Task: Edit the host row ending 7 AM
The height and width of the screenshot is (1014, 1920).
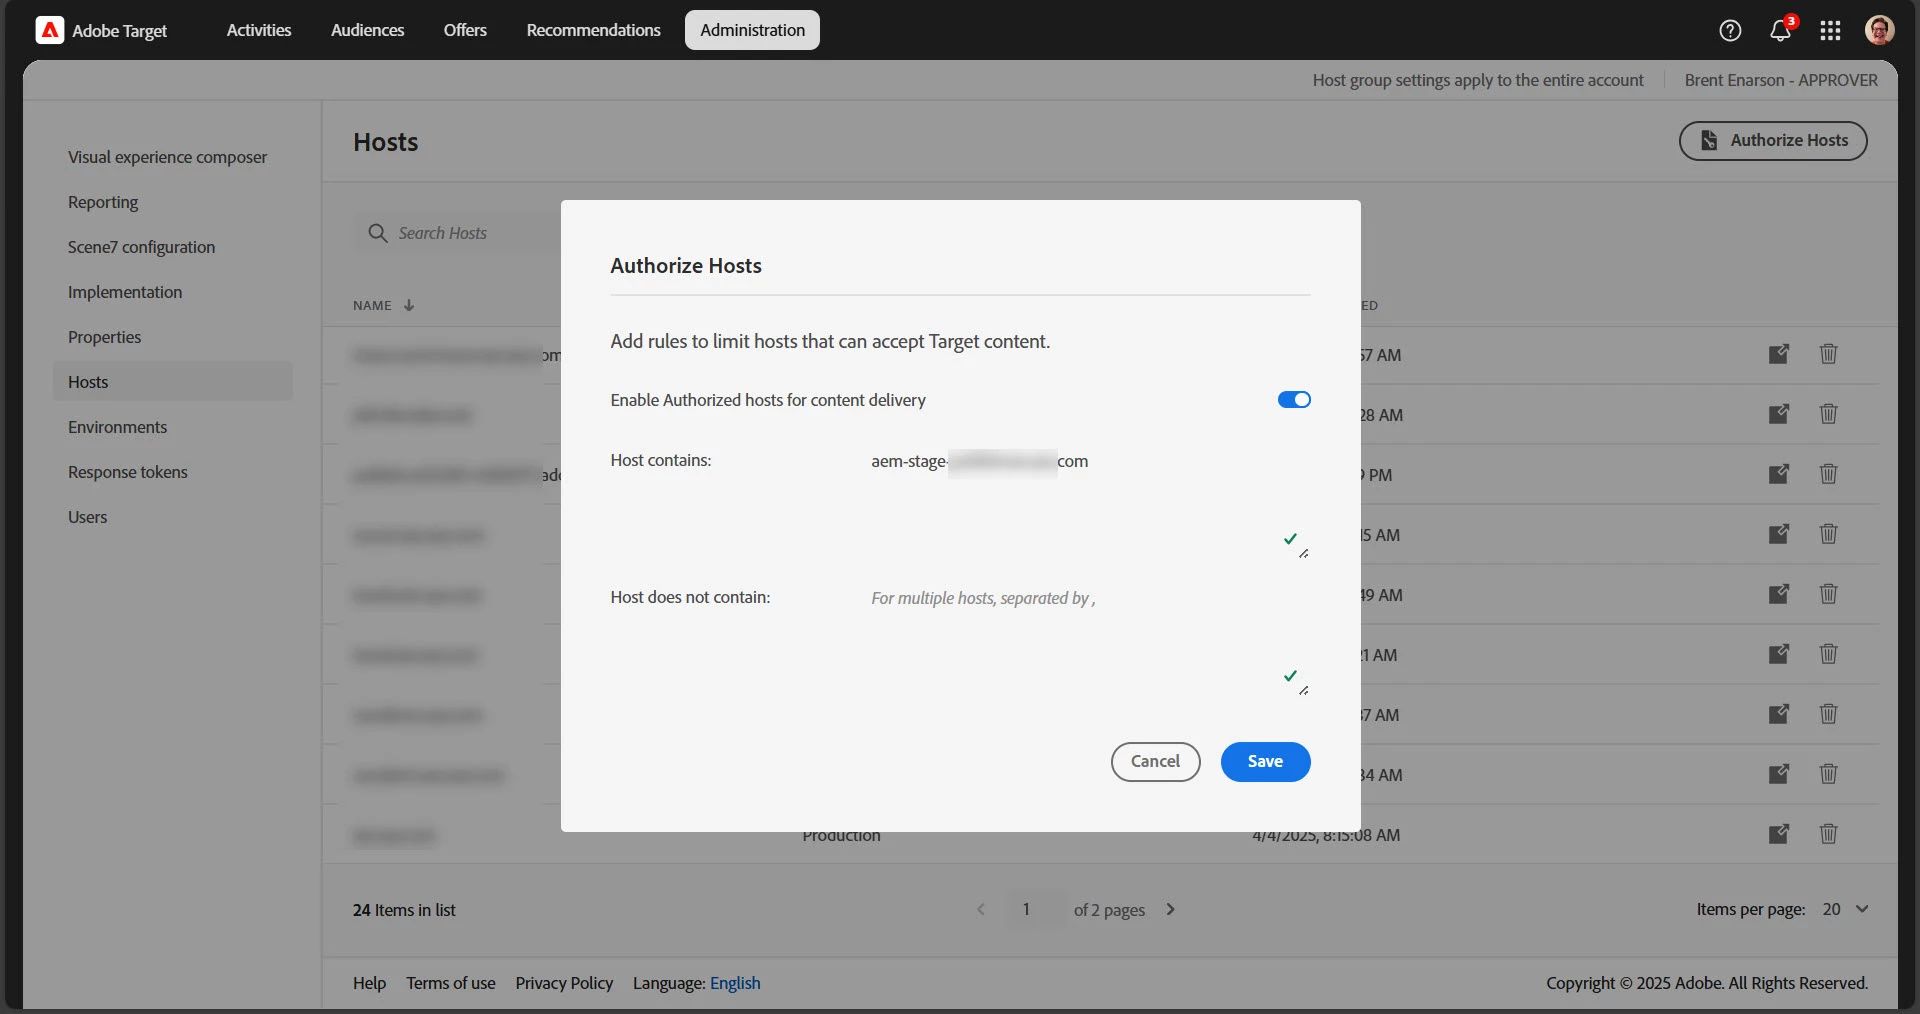Action: click(1778, 714)
